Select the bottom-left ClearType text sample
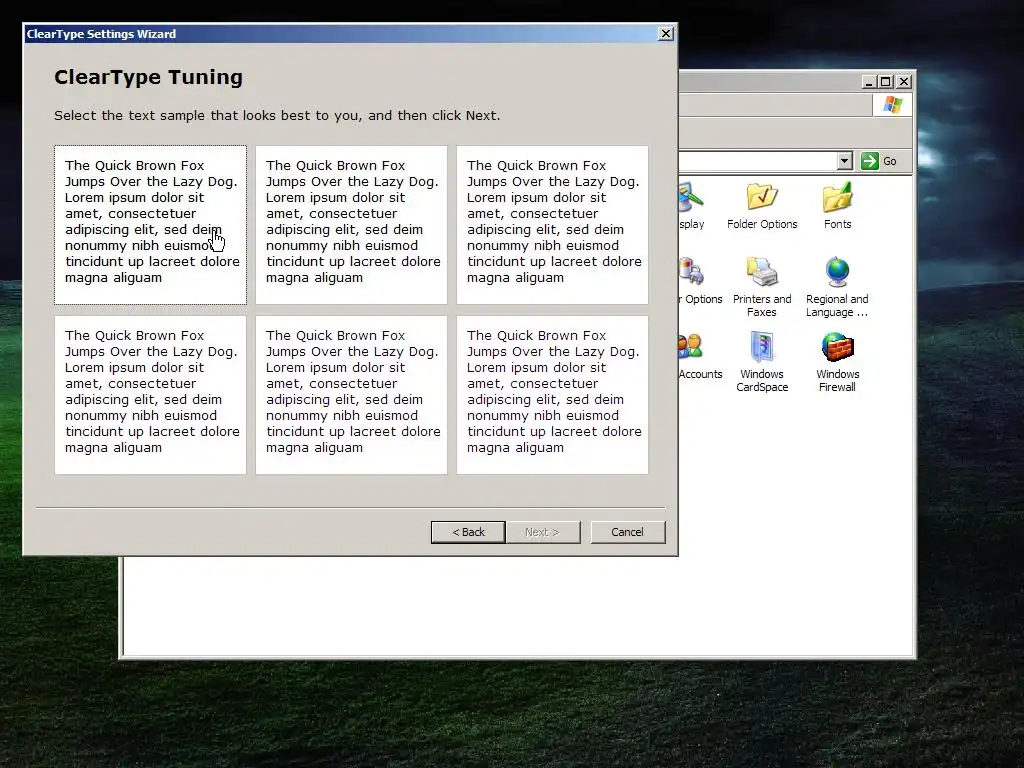The height and width of the screenshot is (768, 1024). coord(150,394)
